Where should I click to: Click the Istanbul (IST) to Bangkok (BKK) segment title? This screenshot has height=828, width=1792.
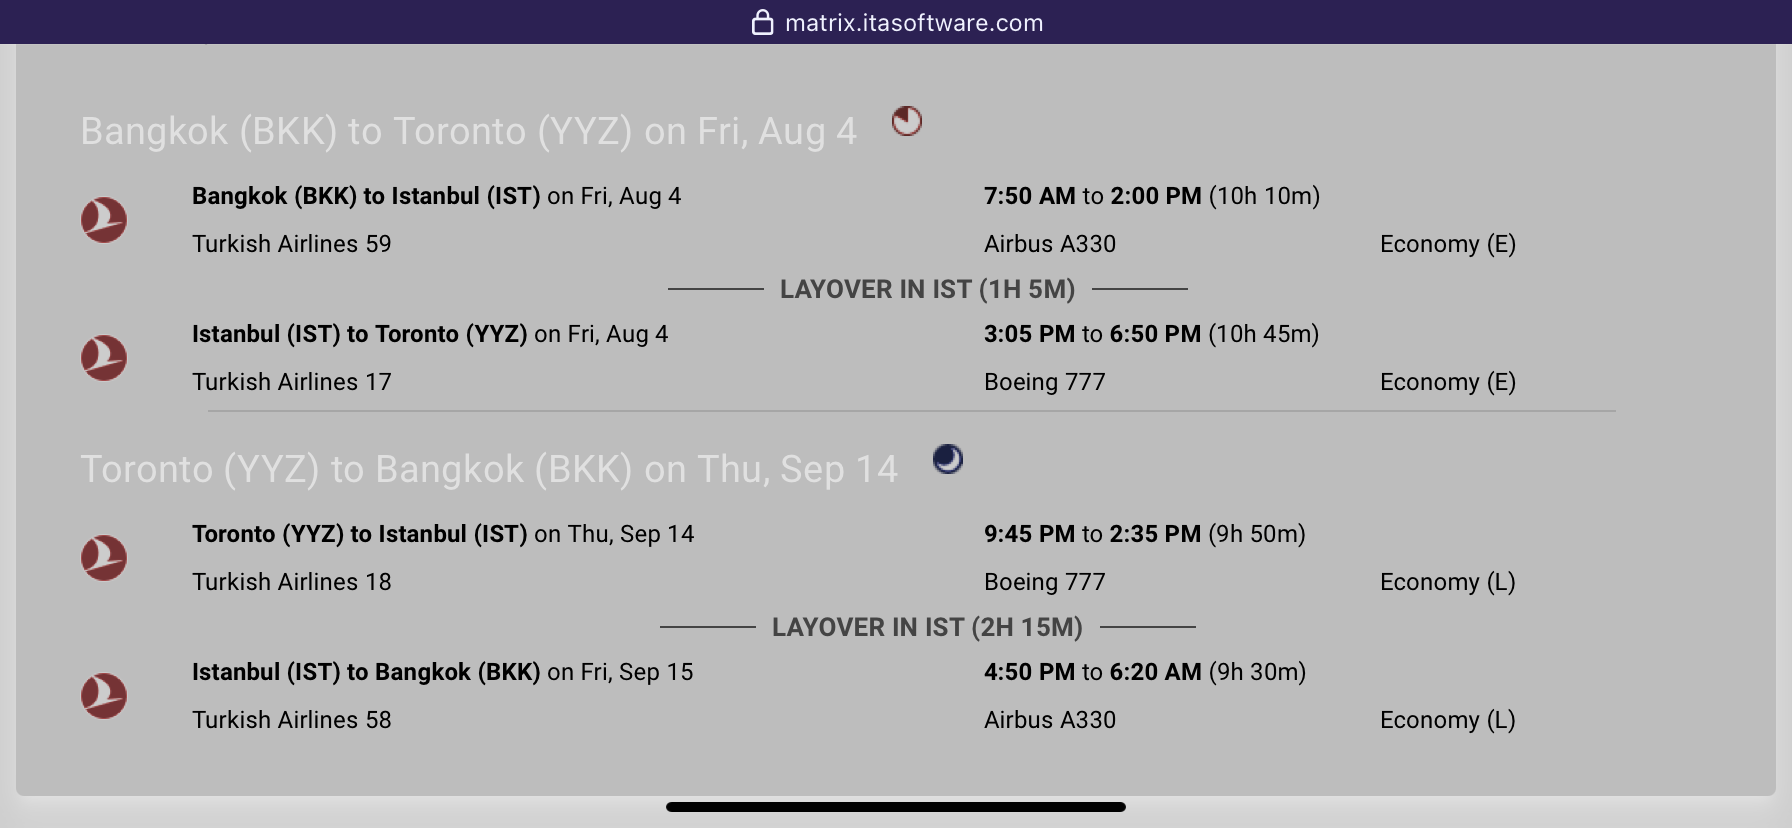pos(366,672)
